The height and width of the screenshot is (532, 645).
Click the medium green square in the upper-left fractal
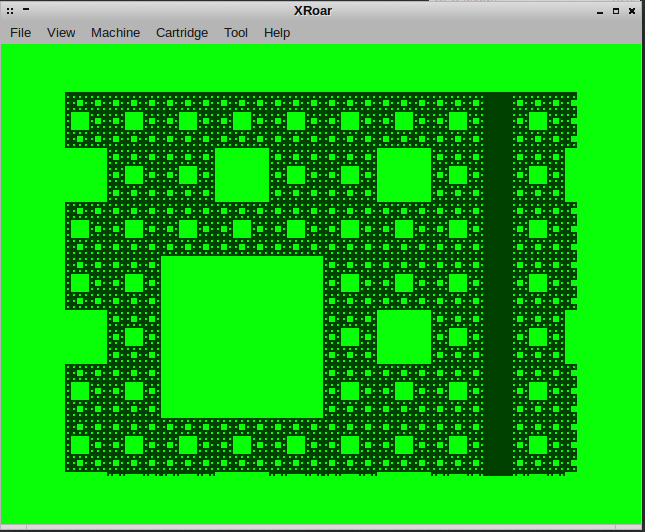tap(242, 175)
